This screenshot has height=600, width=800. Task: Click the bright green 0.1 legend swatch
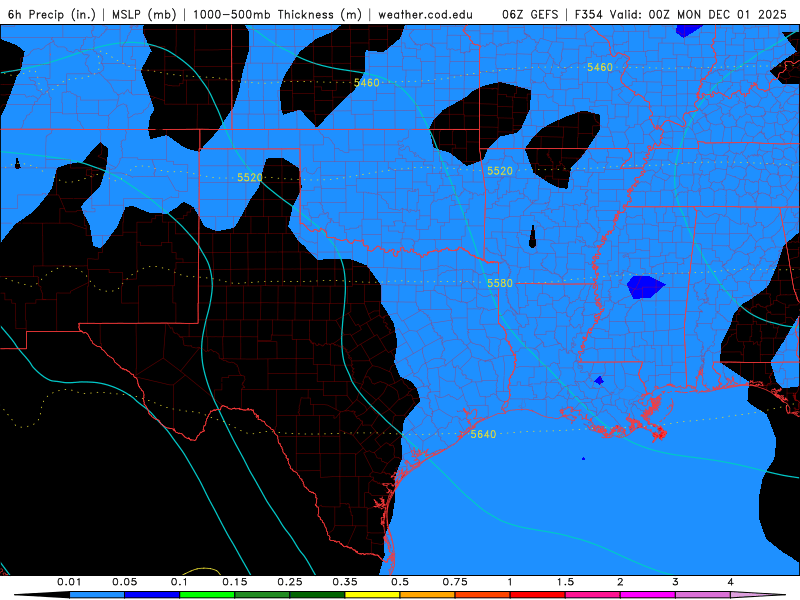click(x=207, y=595)
